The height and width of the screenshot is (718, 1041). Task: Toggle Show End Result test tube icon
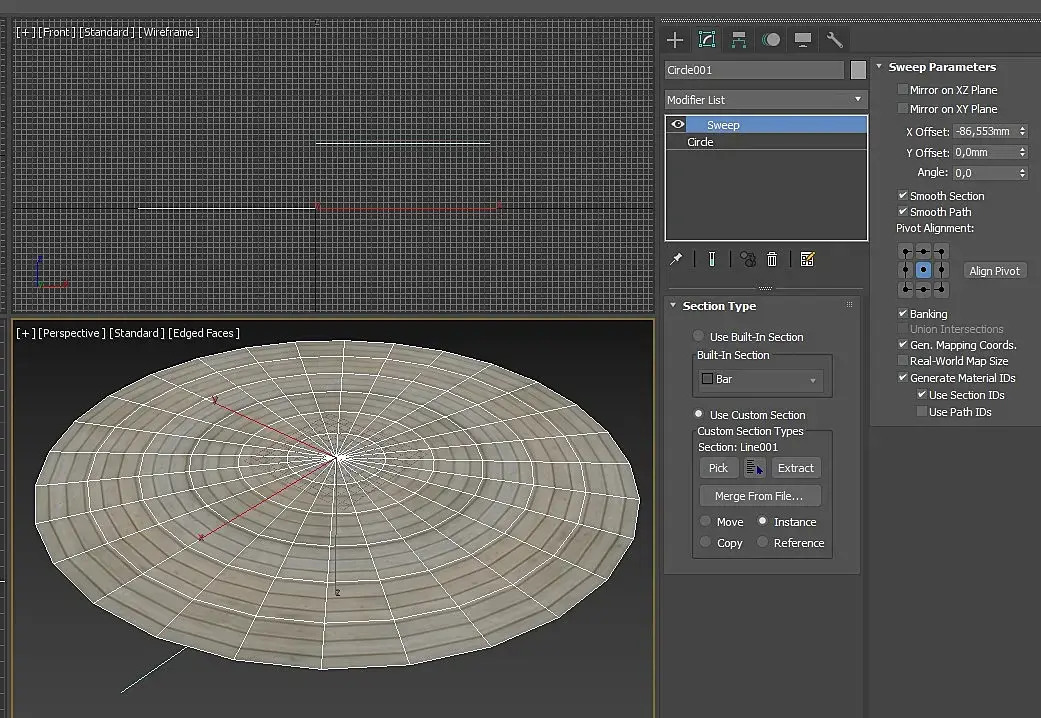[711, 259]
